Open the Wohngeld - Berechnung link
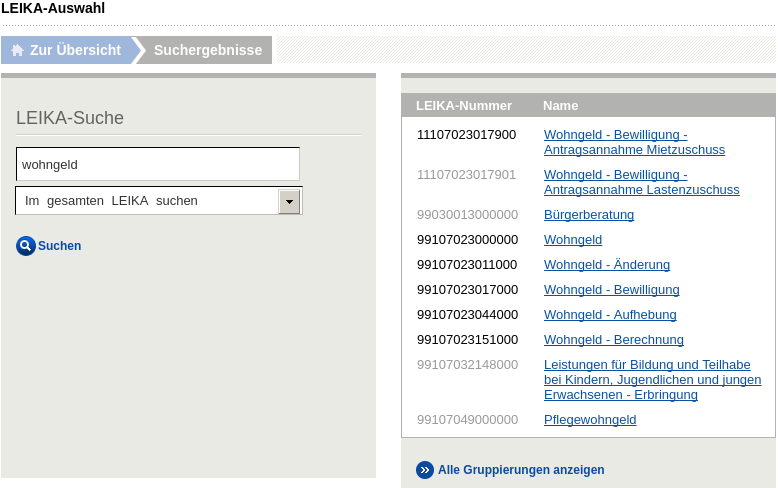 (614, 340)
